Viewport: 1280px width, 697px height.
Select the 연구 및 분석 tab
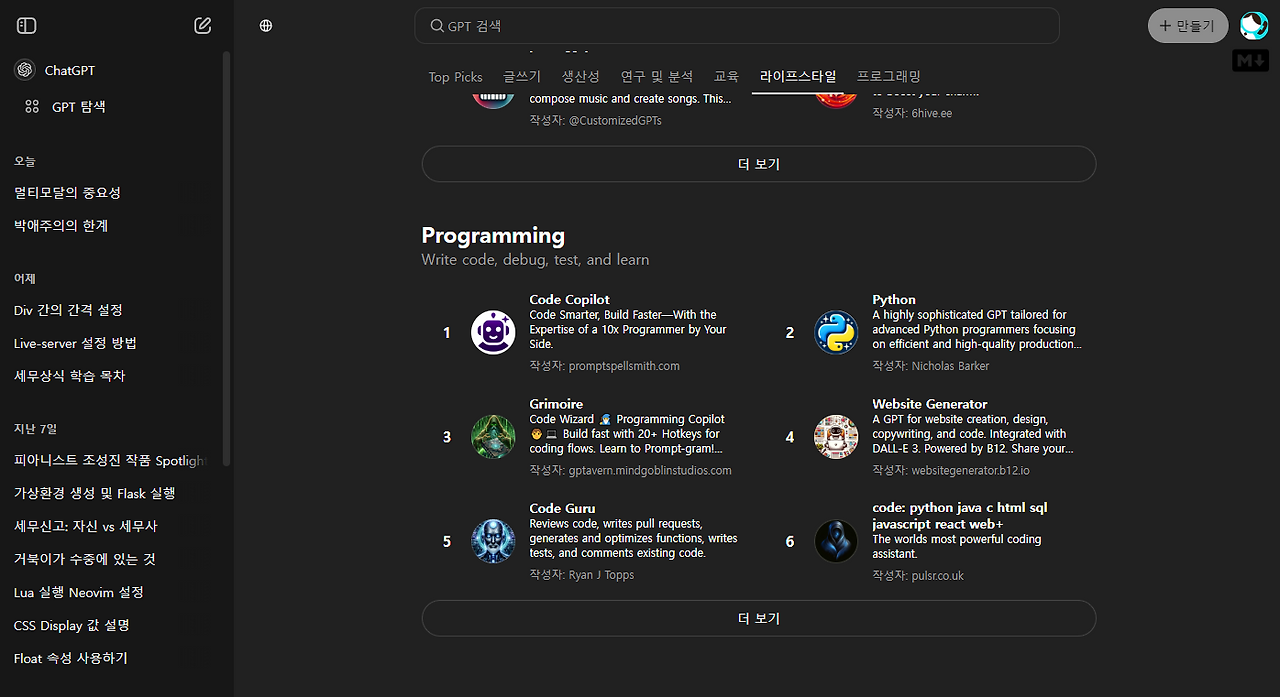656,77
